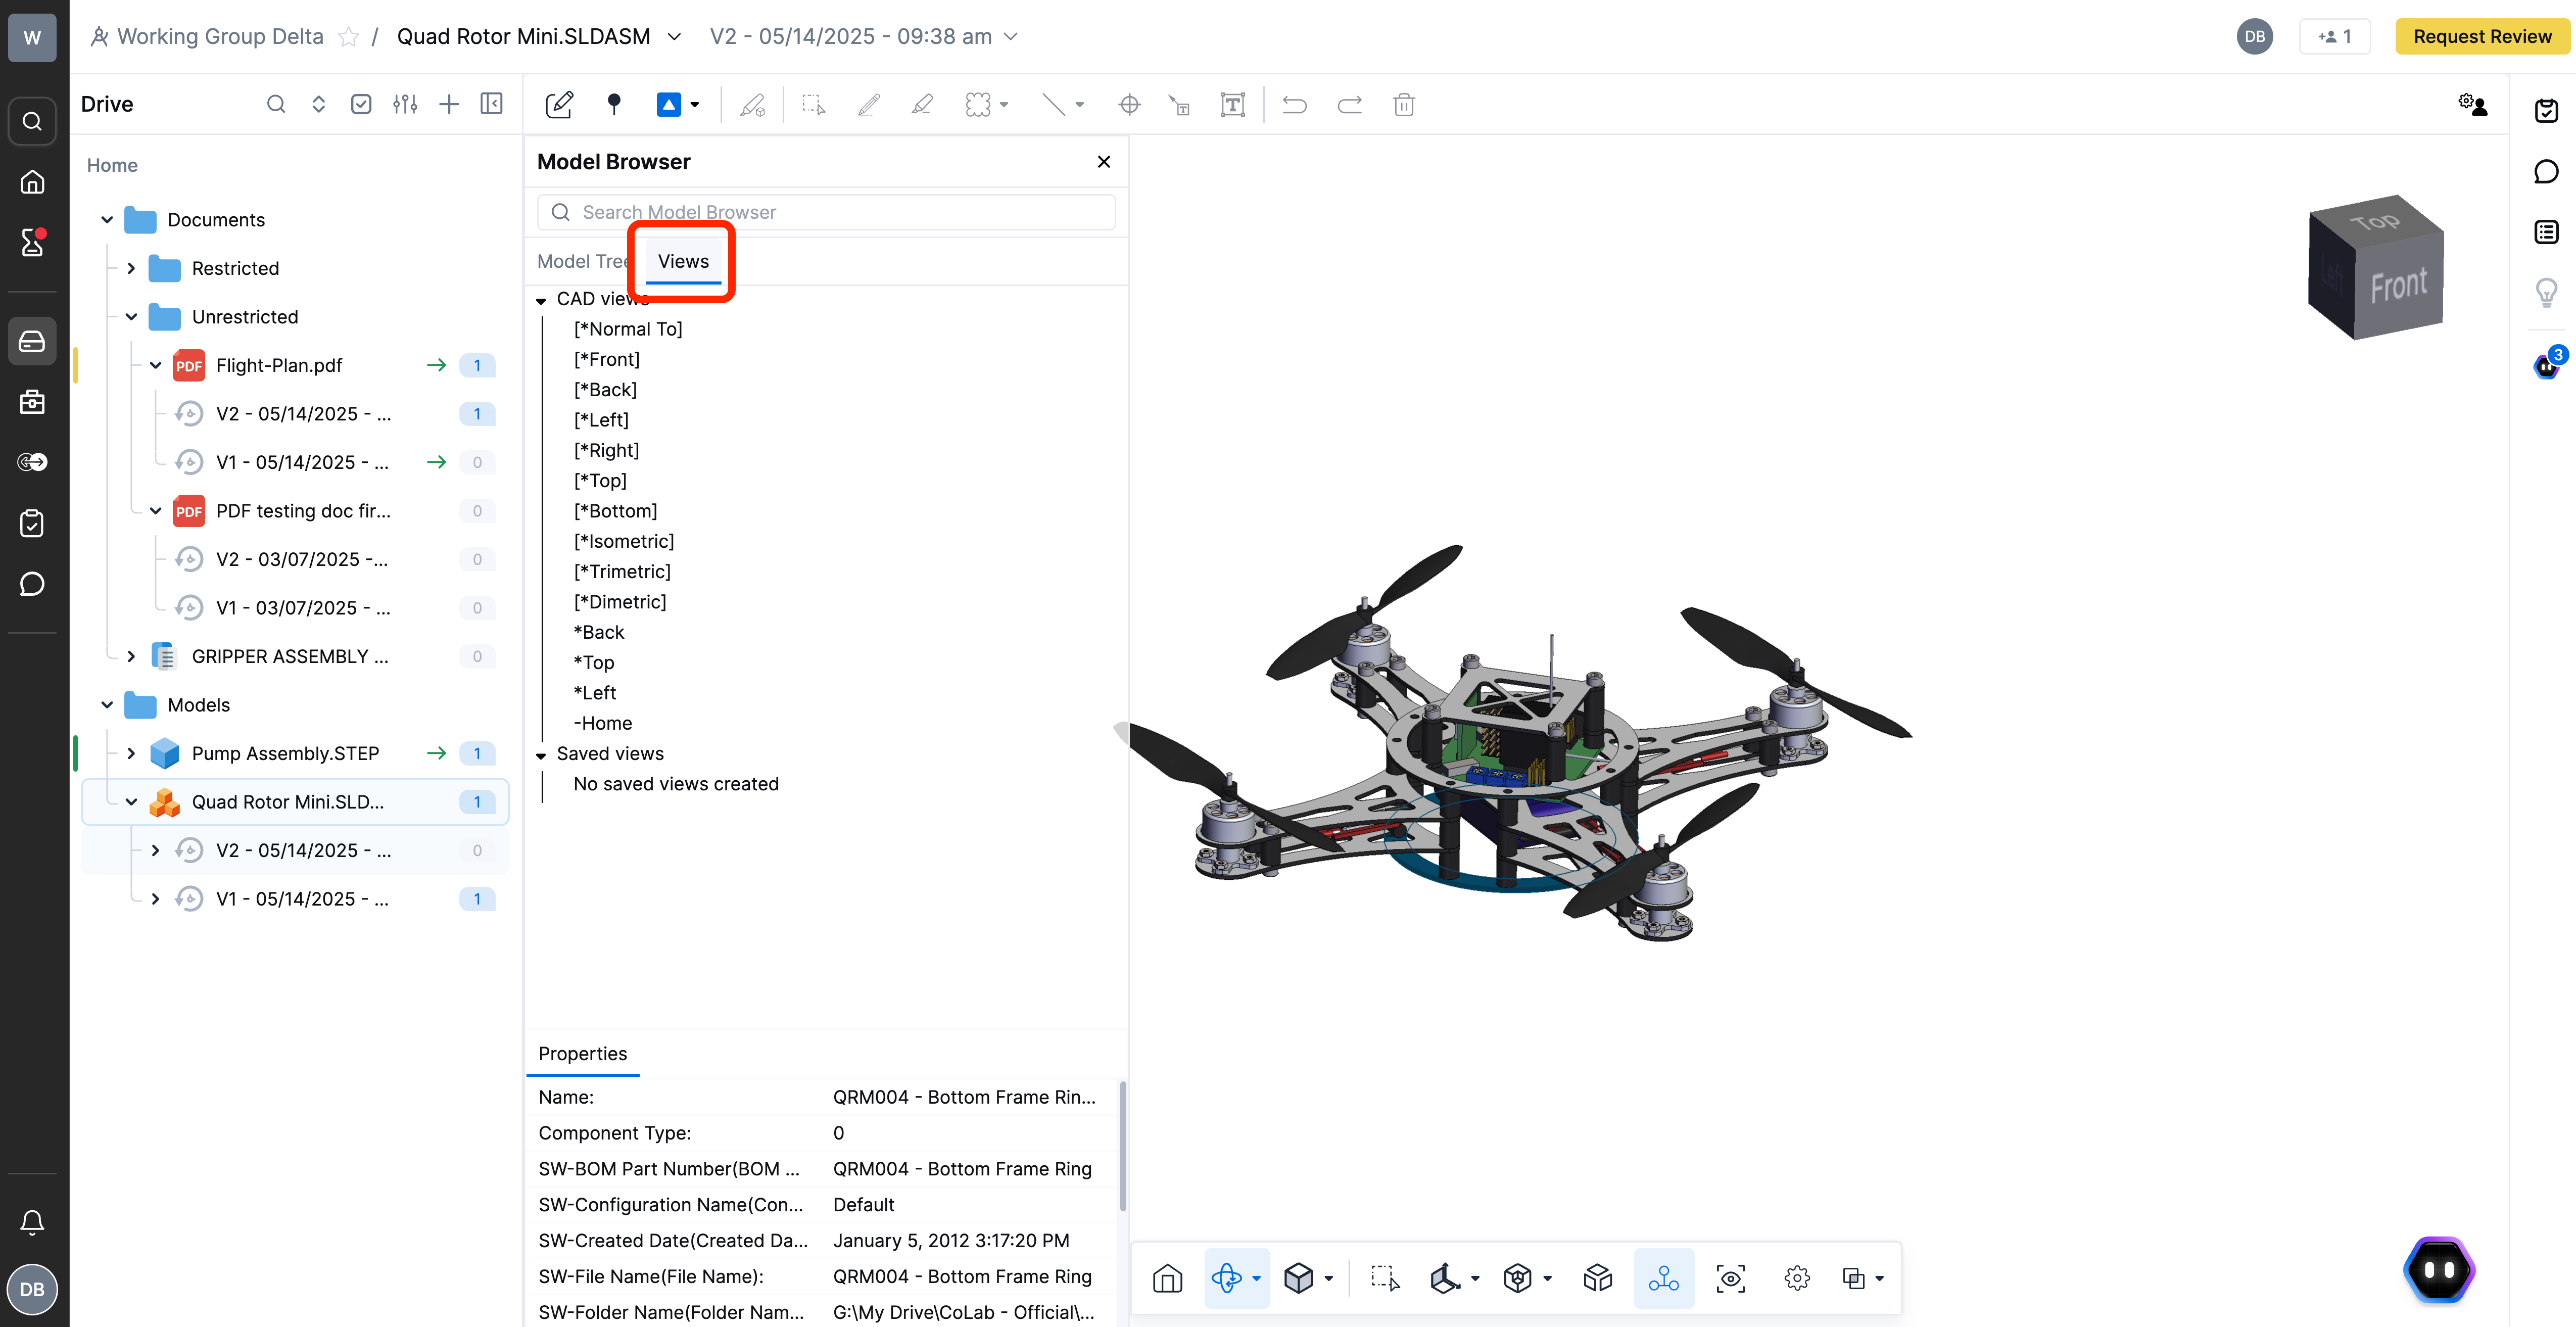Select the [*Front] view
Image resolution: width=2576 pixels, height=1327 pixels.
click(606, 359)
